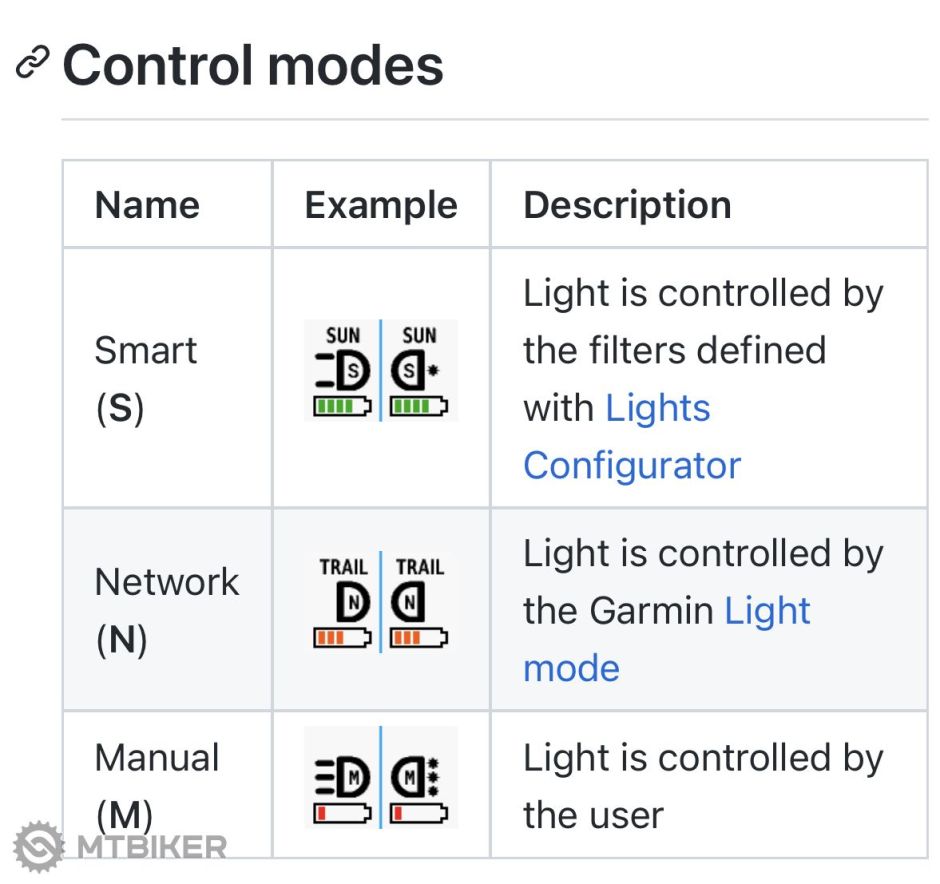This screenshot has height=884, width=940.
Task: Click the Control modes heading
Action: click(253, 65)
